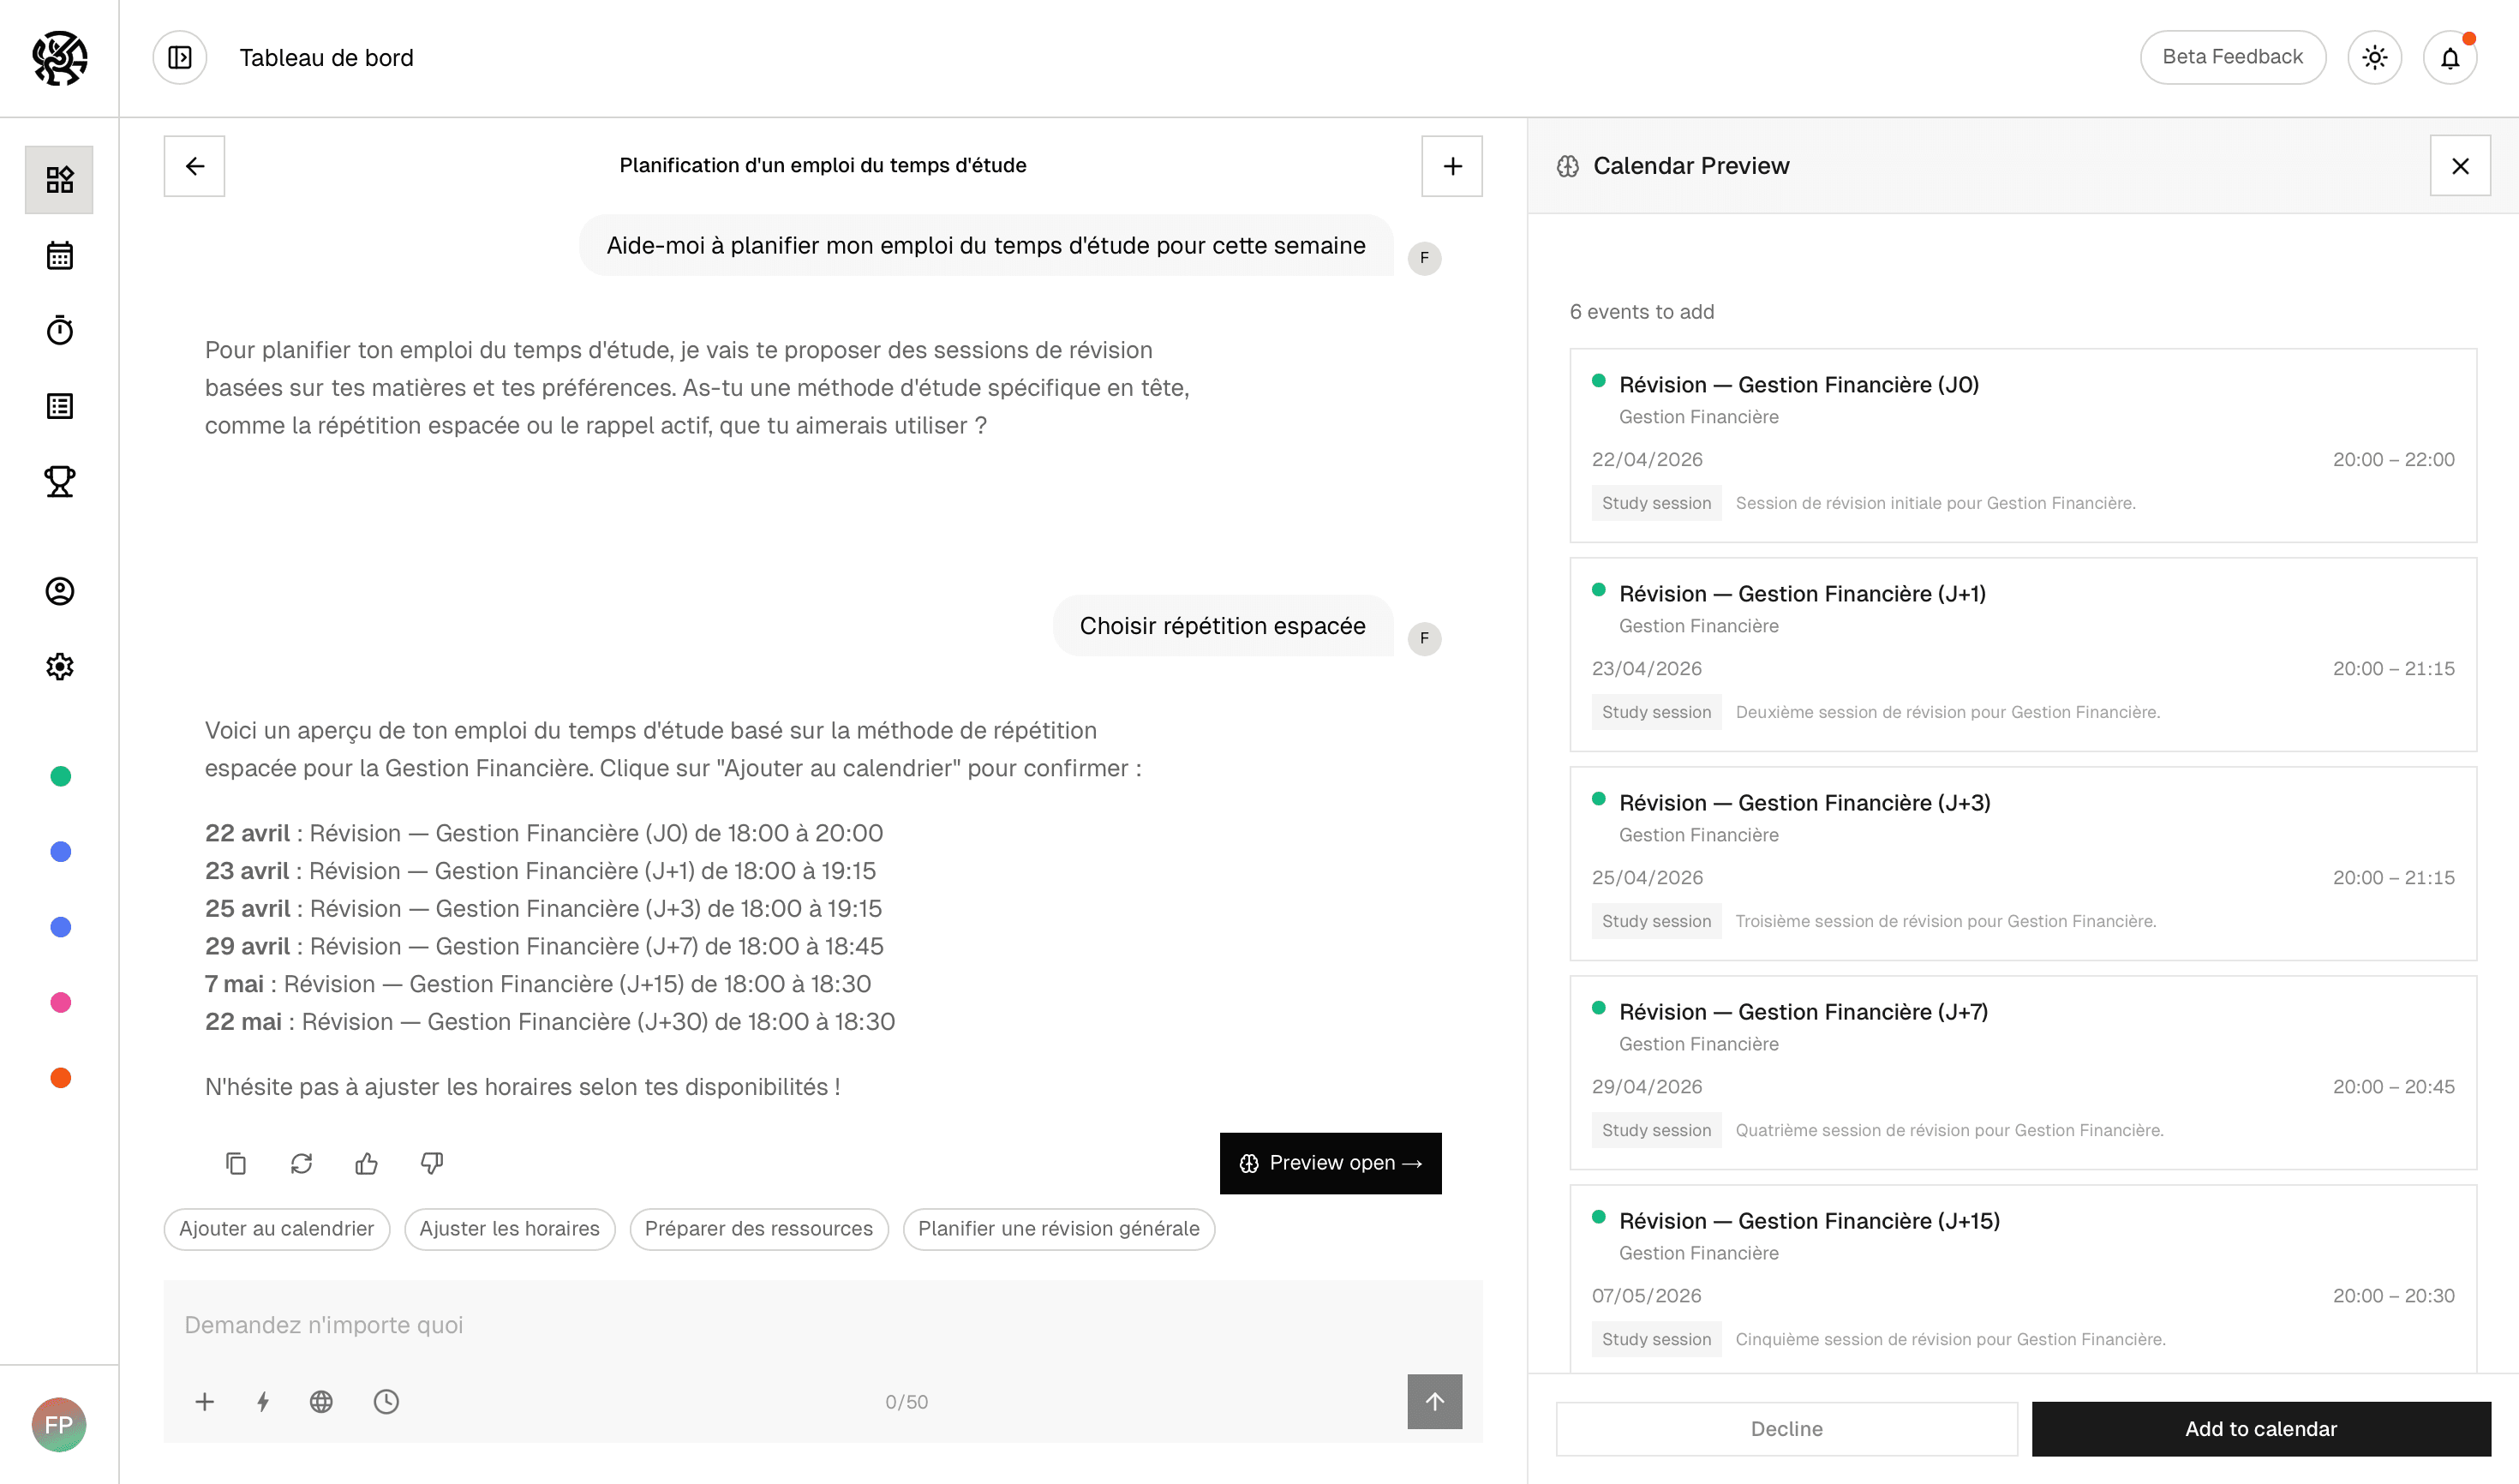Select the 'Préparer des ressources' chip
The height and width of the screenshot is (1484, 2519).
point(758,1229)
